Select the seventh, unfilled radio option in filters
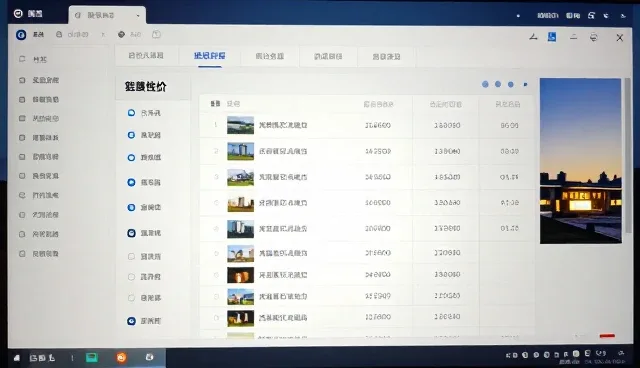Screen dimensions: 640x368 pos(131,257)
